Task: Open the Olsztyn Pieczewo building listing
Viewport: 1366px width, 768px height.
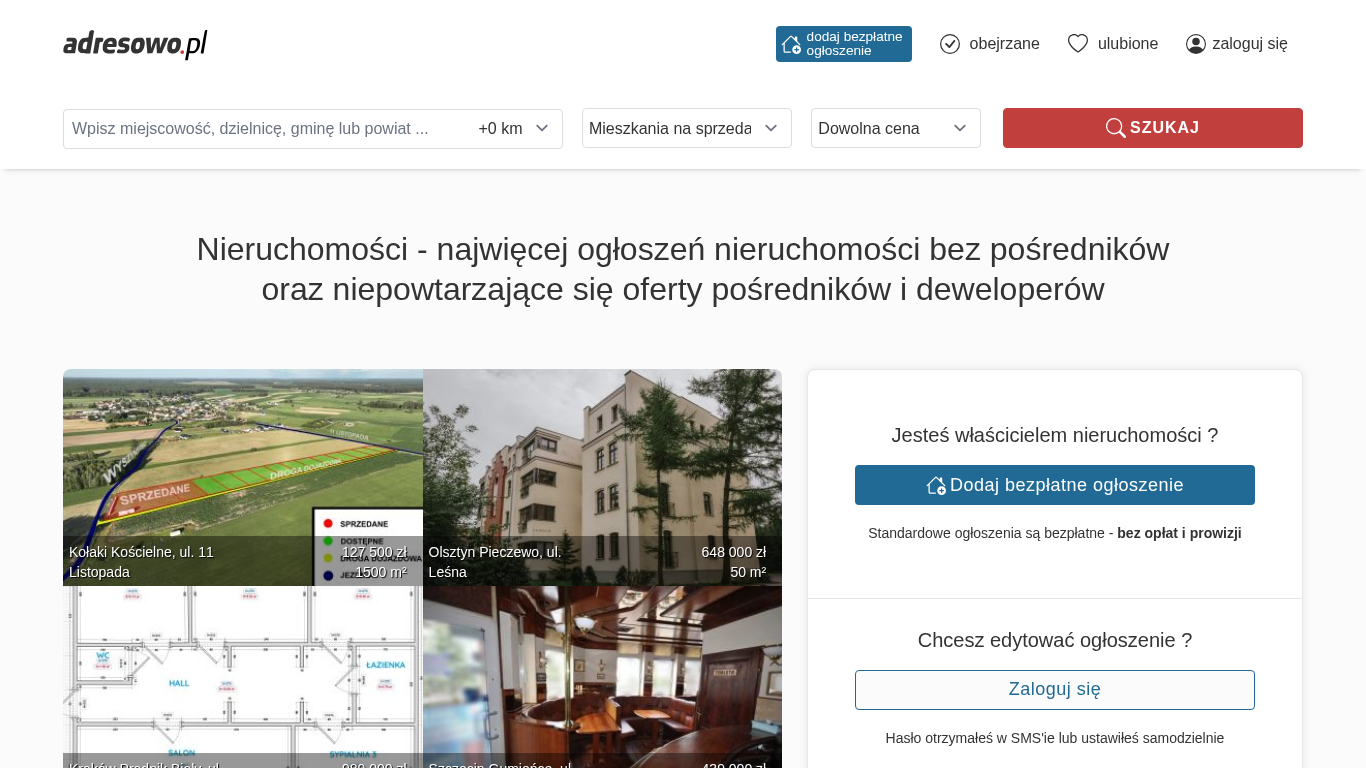Action: [602, 470]
